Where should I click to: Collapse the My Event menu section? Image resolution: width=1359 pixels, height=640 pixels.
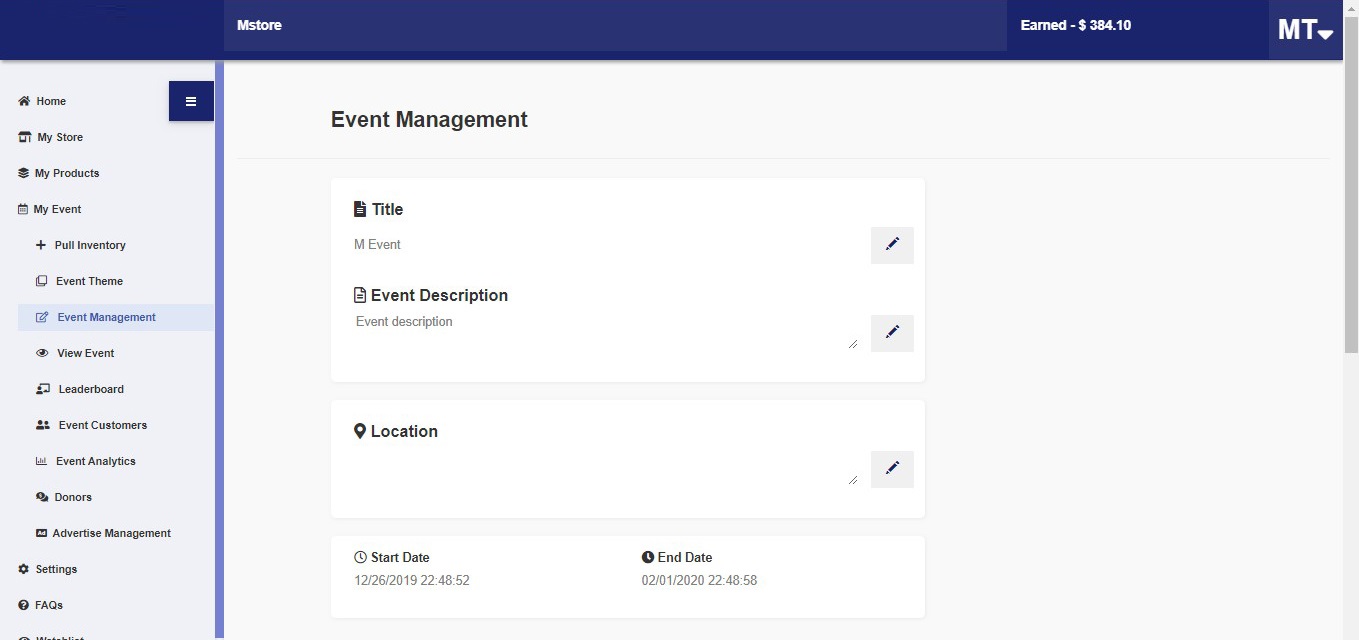[58, 209]
